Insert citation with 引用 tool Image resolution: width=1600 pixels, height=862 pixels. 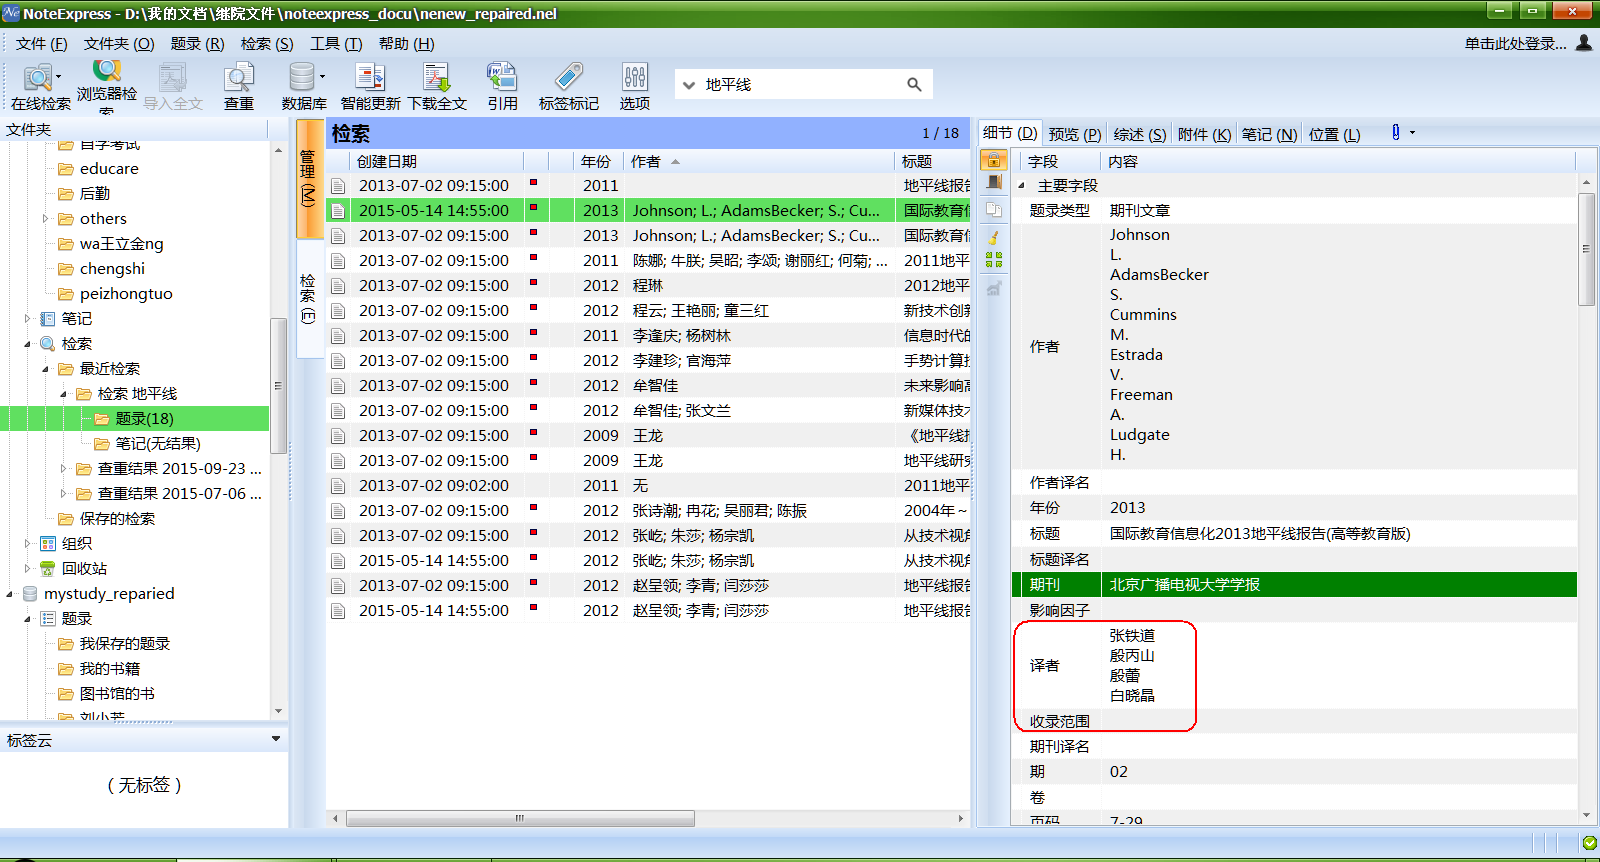[502, 86]
